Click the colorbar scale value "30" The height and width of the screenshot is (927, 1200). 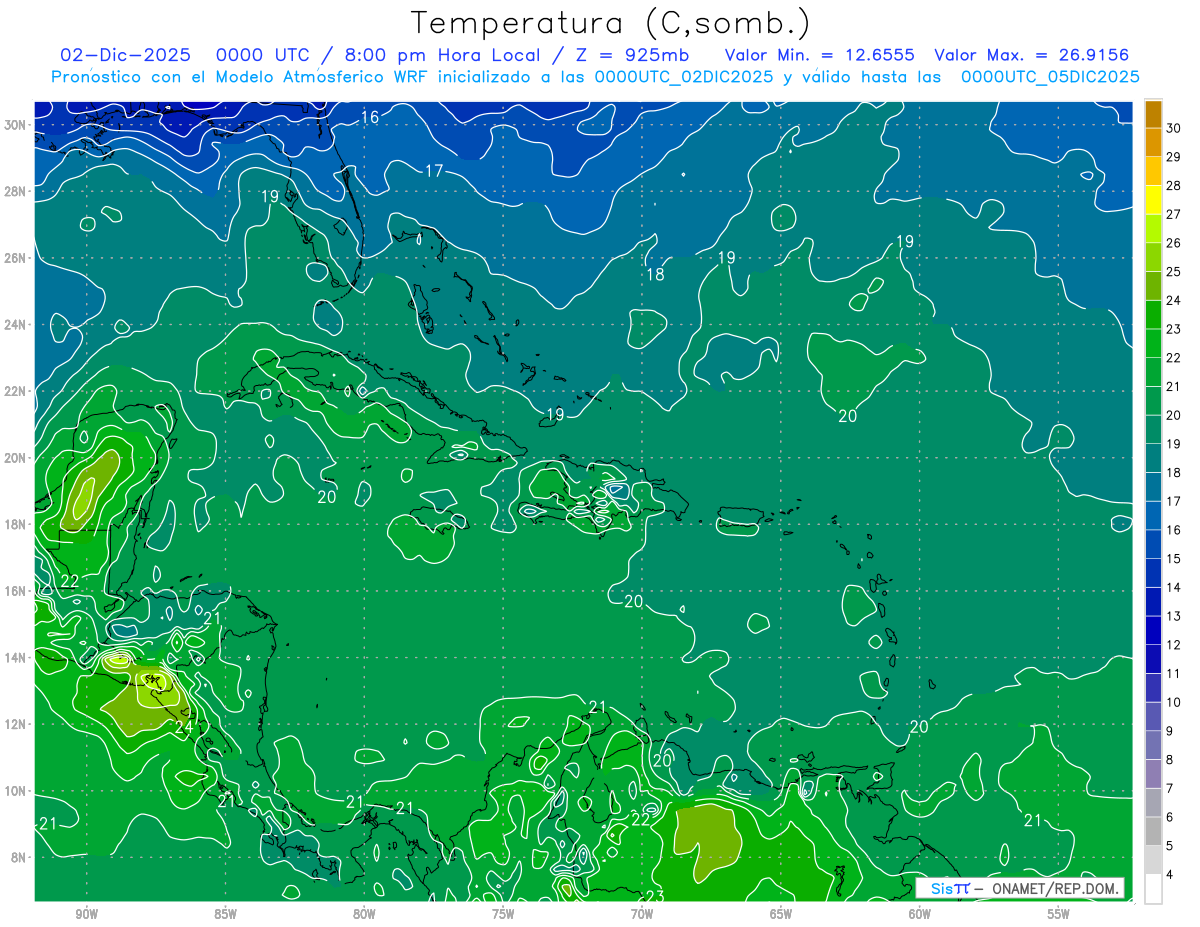pos(1174,128)
